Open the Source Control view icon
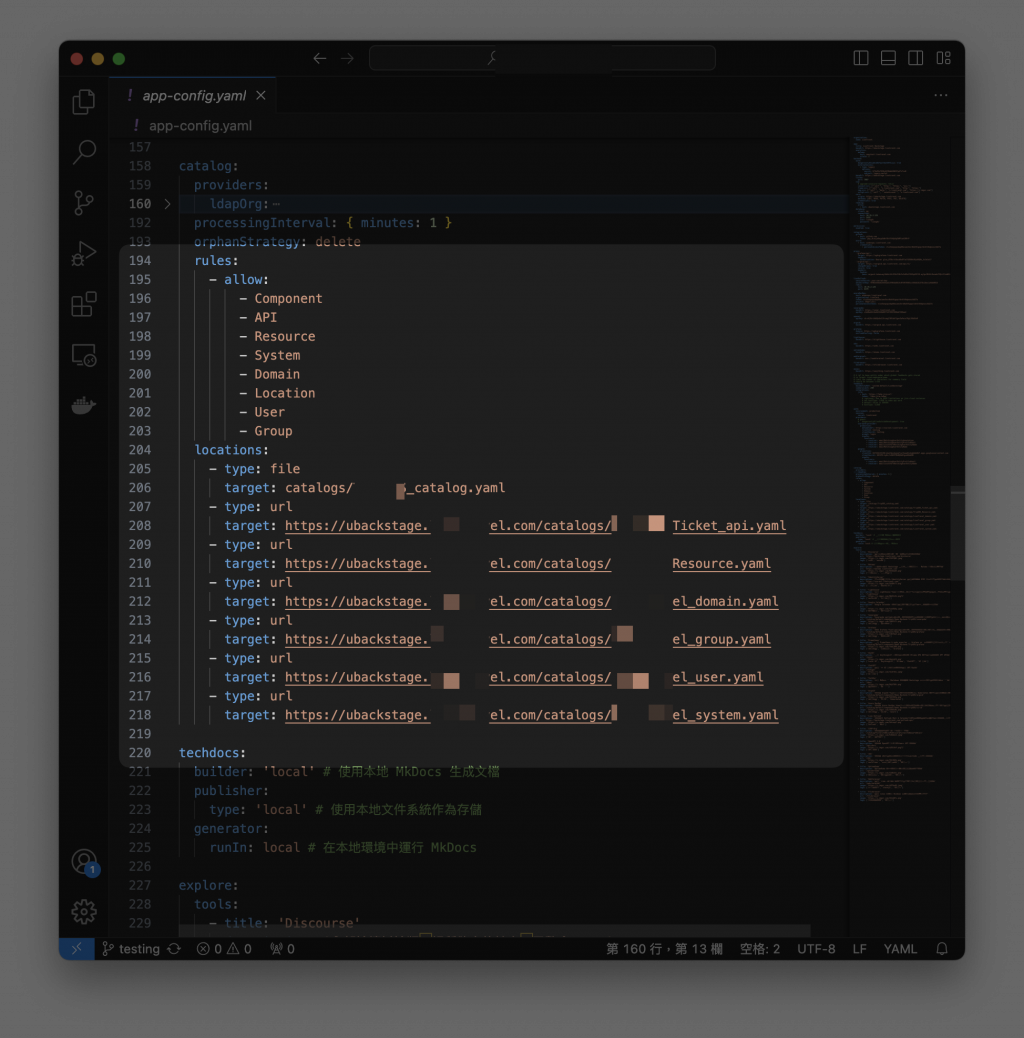Screen dimensions: 1024x1038 pos(83,203)
